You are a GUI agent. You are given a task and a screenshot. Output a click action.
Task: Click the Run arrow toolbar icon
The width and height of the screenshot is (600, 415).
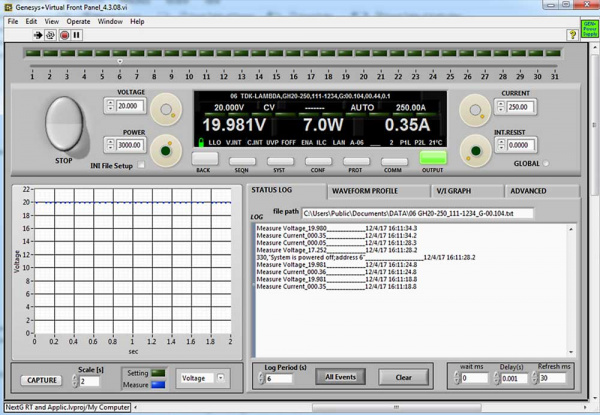click(38, 35)
